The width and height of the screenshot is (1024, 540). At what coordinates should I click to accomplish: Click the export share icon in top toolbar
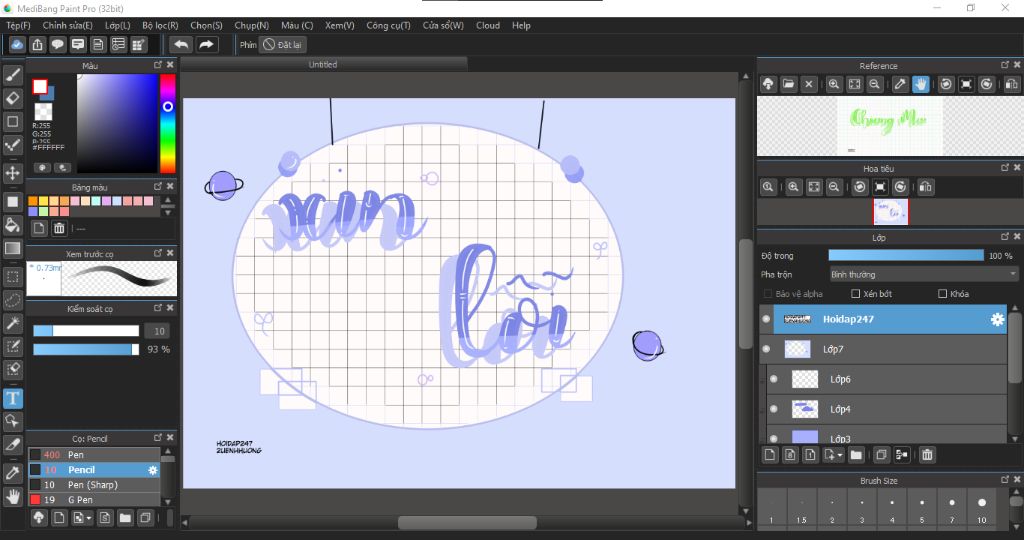[x=37, y=44]
